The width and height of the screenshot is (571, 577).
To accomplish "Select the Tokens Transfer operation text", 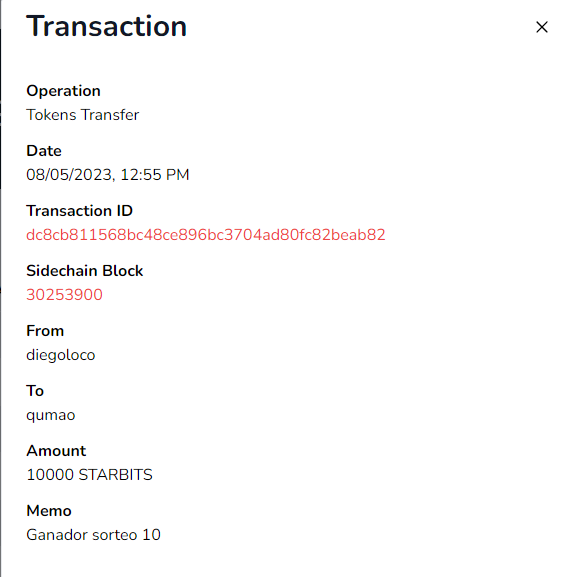I will tap(82, 115).
